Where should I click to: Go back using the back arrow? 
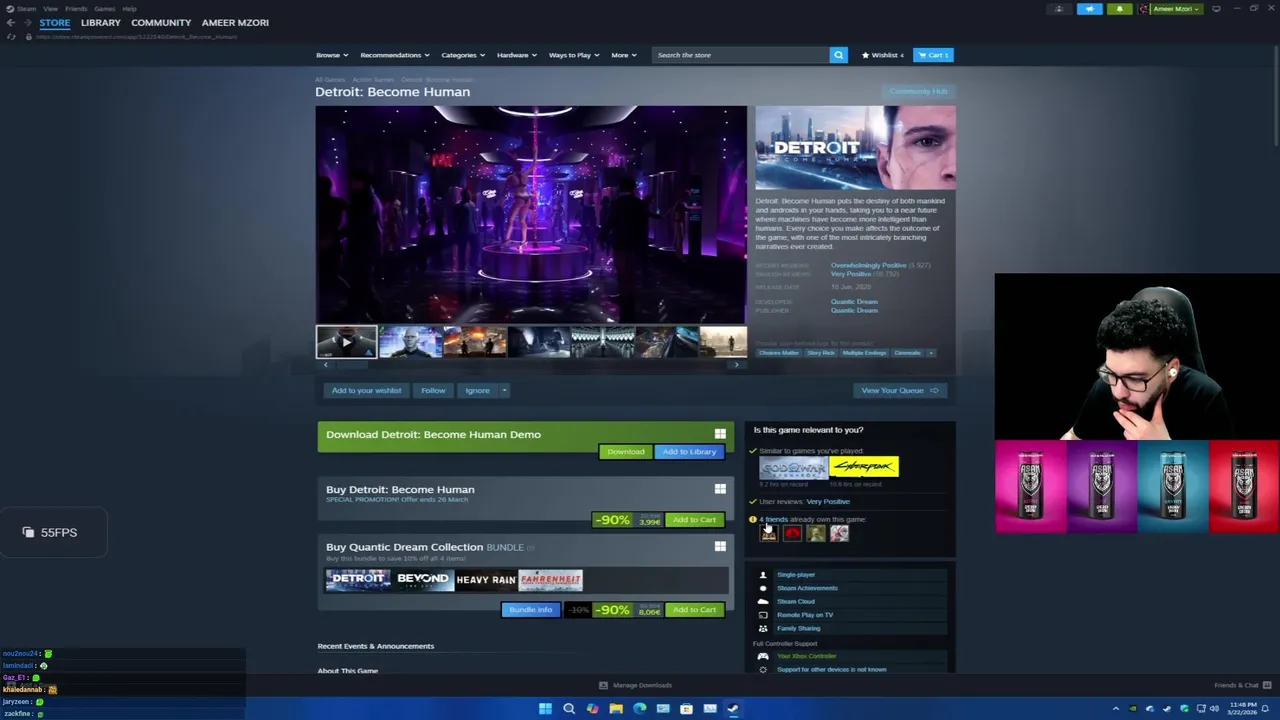[10, 22]
